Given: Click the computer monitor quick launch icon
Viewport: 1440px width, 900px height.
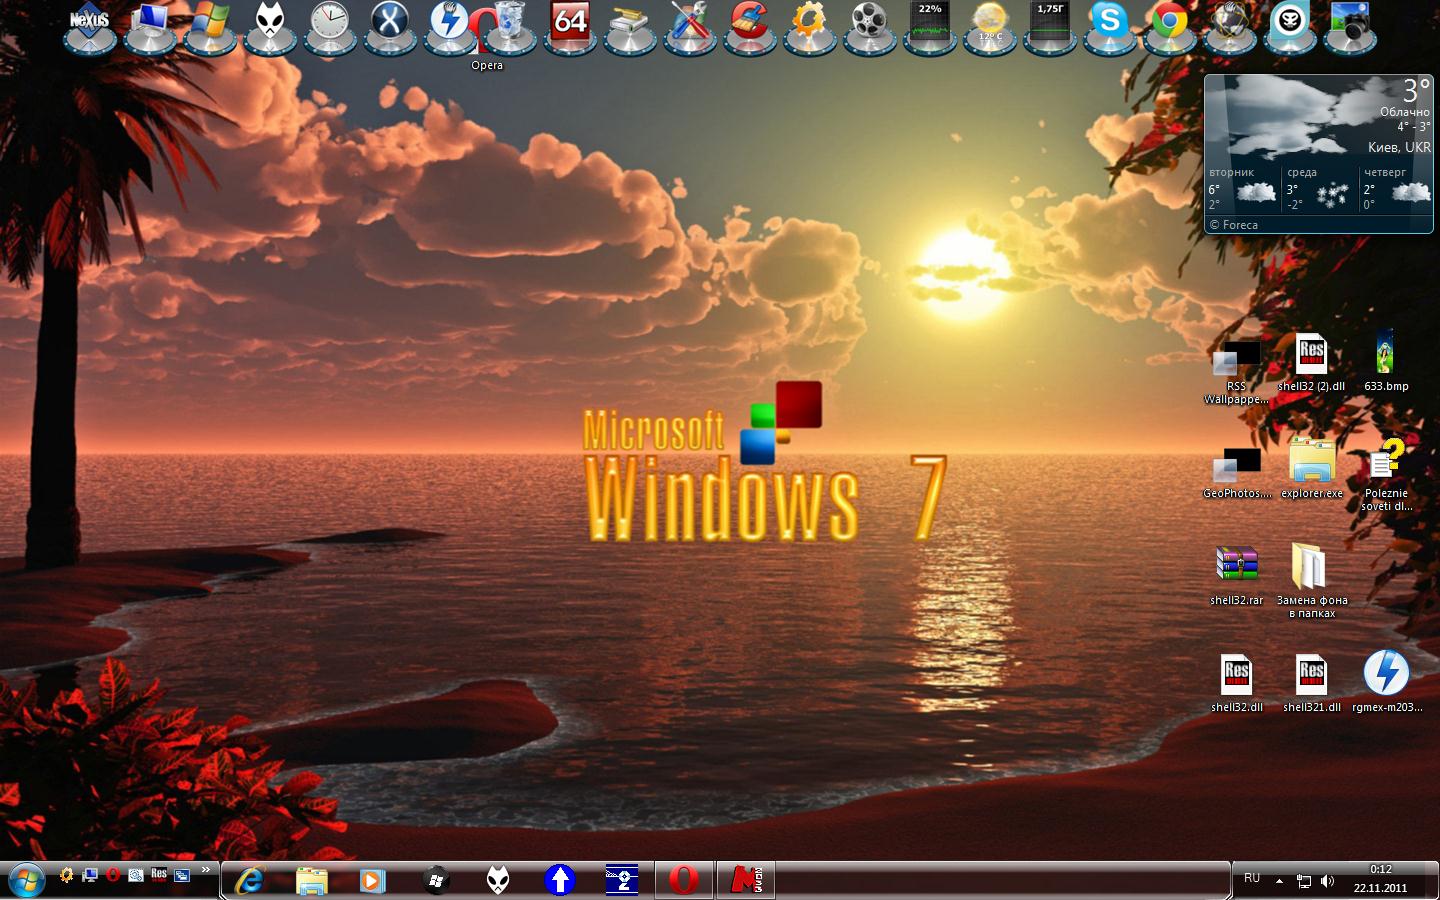Looking at the screenshot, I should pos(90,875).
